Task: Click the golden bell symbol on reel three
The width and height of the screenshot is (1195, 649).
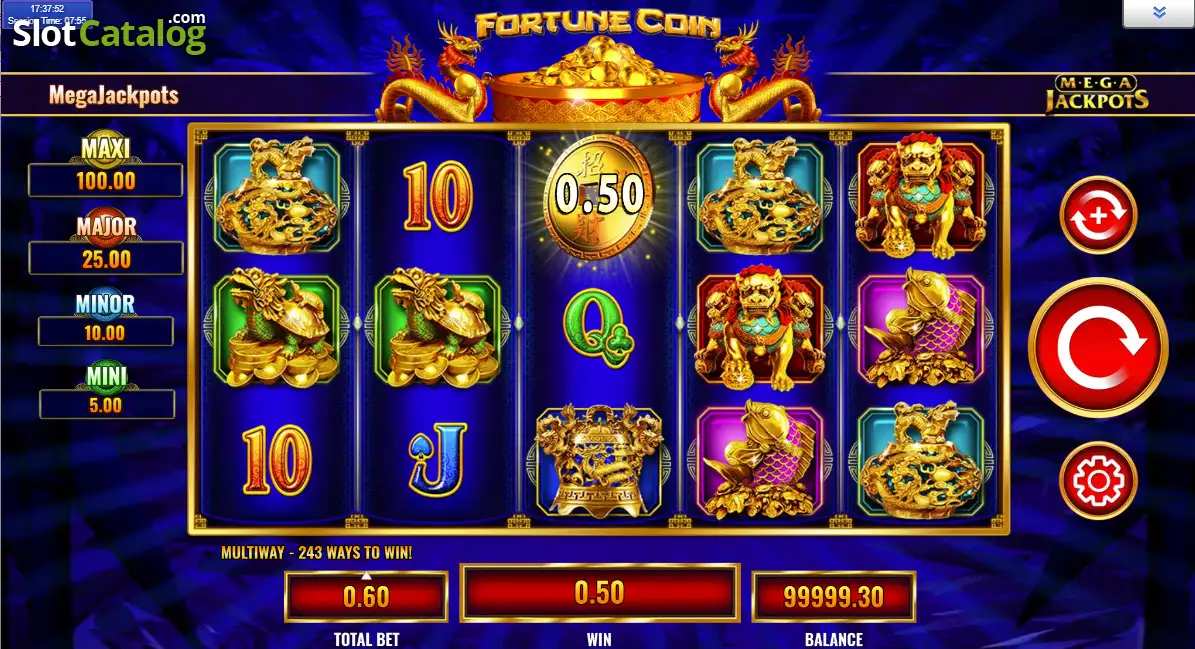Action: tap(599, 462)
